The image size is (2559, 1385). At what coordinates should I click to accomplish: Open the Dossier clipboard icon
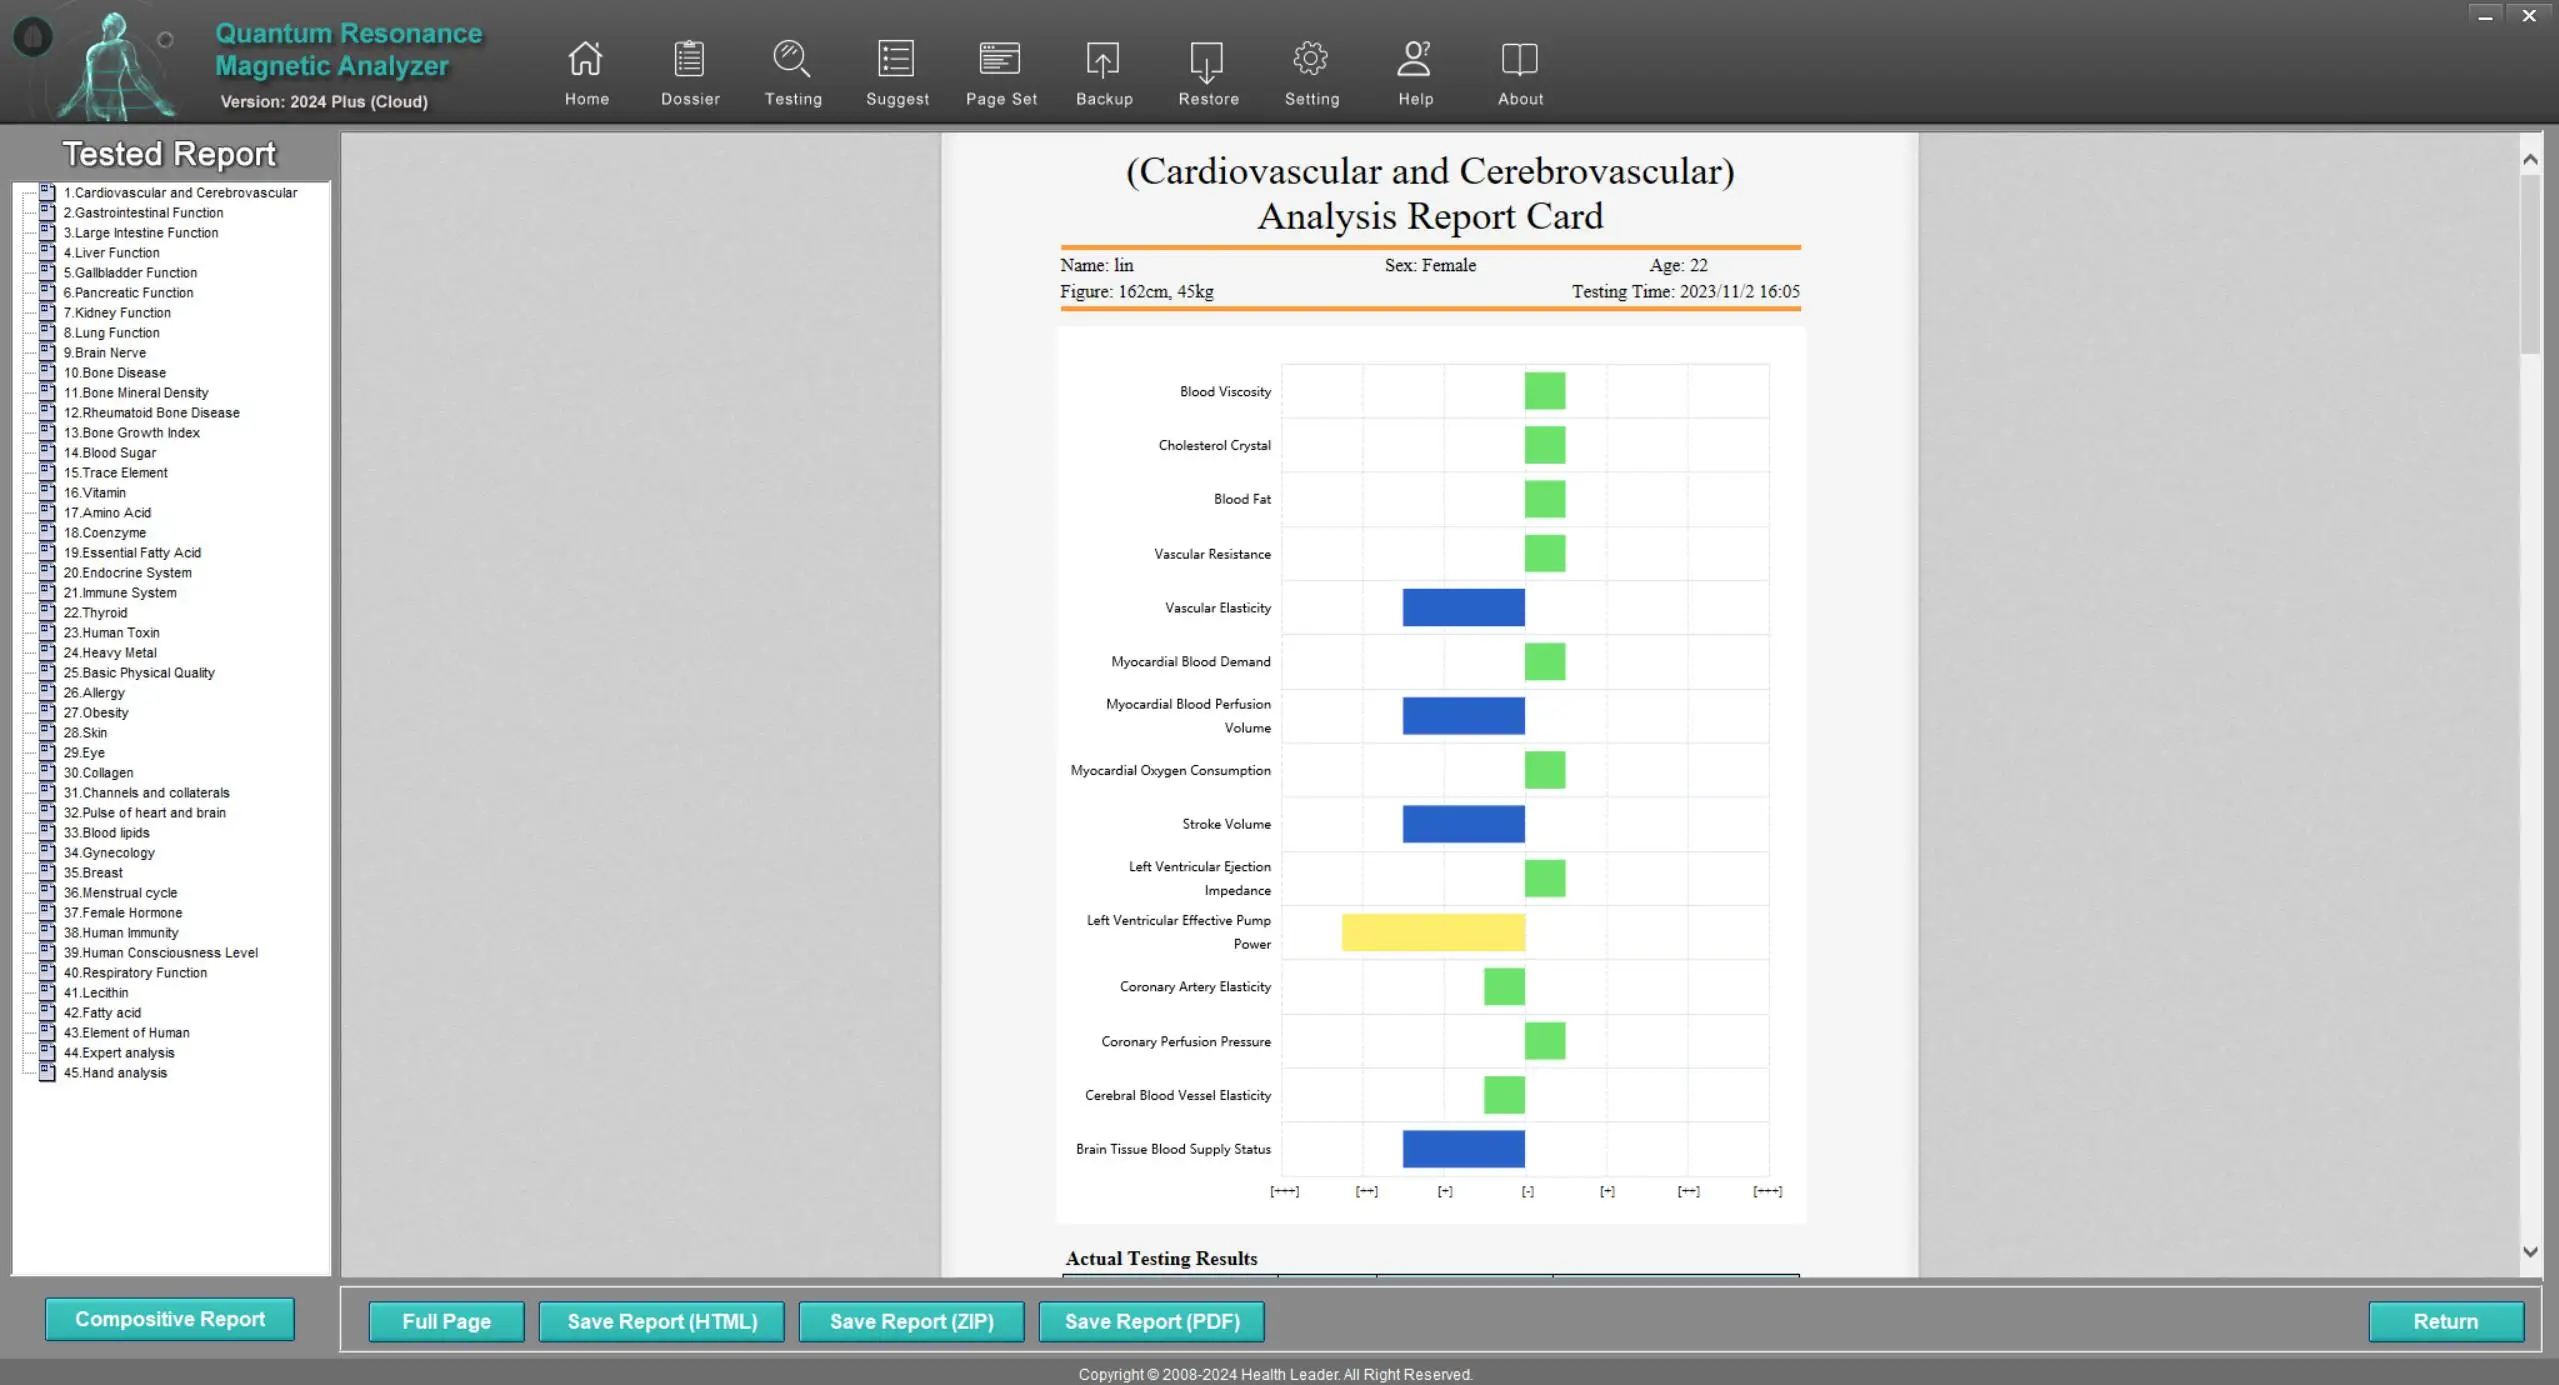click(689, 59)
